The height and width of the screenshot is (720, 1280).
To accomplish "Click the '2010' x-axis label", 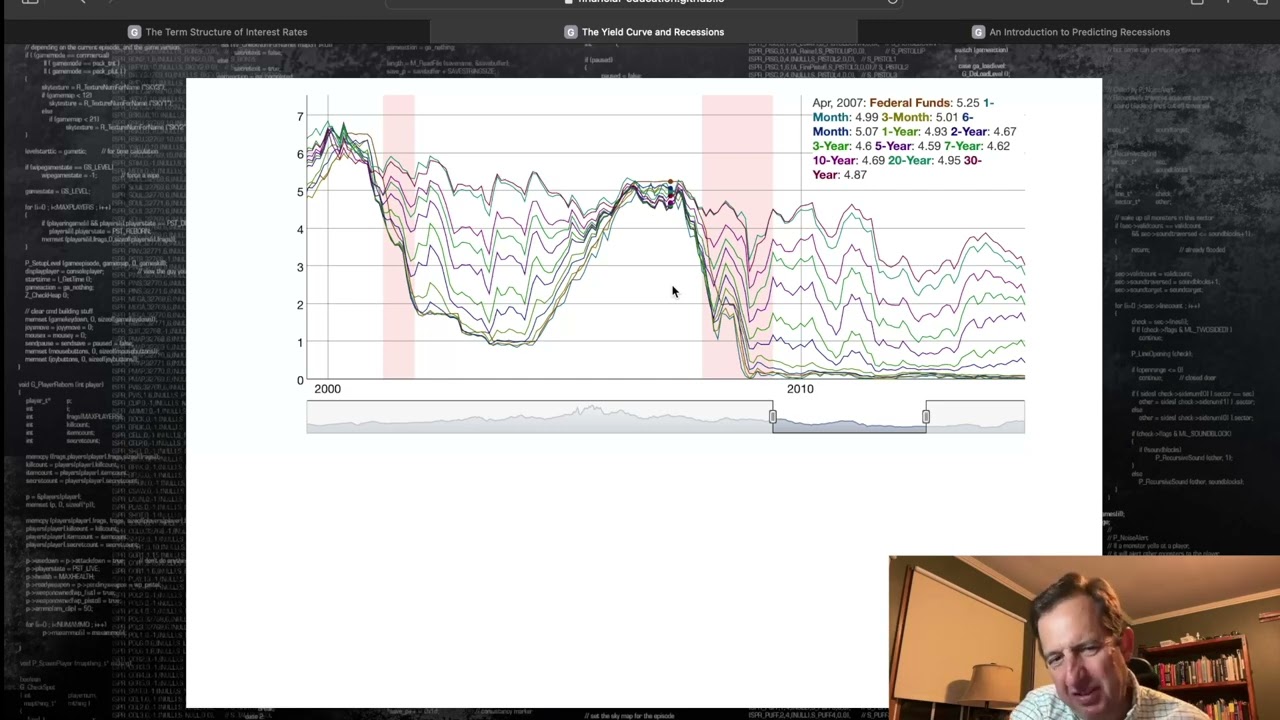I will click(x=800, y=389).
